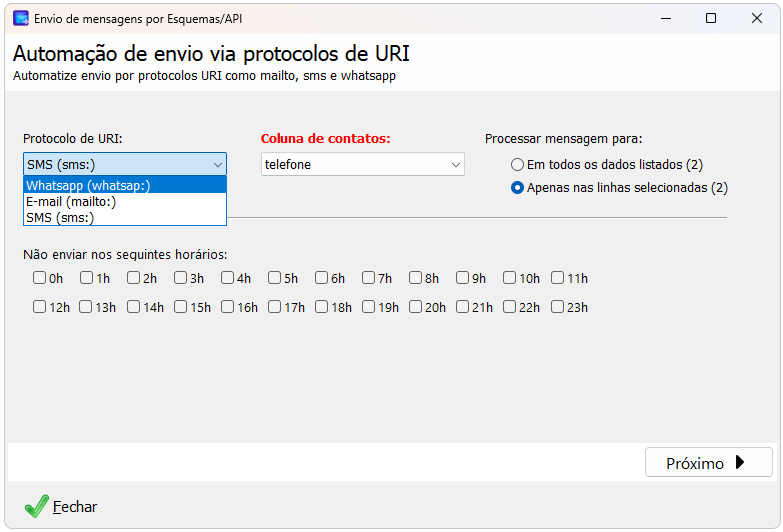The width and height of the screenshot is (783, 532).
Task: Collapse the Protocolo de URI dropdown
Action: pyautogui.click(x=125, y=164)
